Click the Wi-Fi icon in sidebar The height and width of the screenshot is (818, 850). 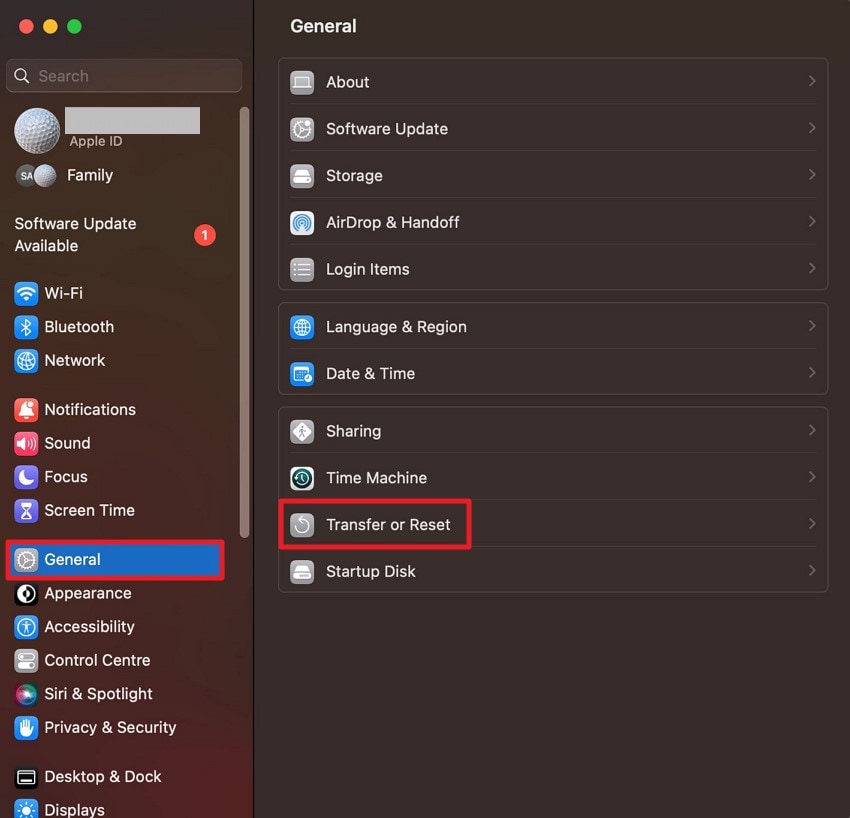point(26,294)
